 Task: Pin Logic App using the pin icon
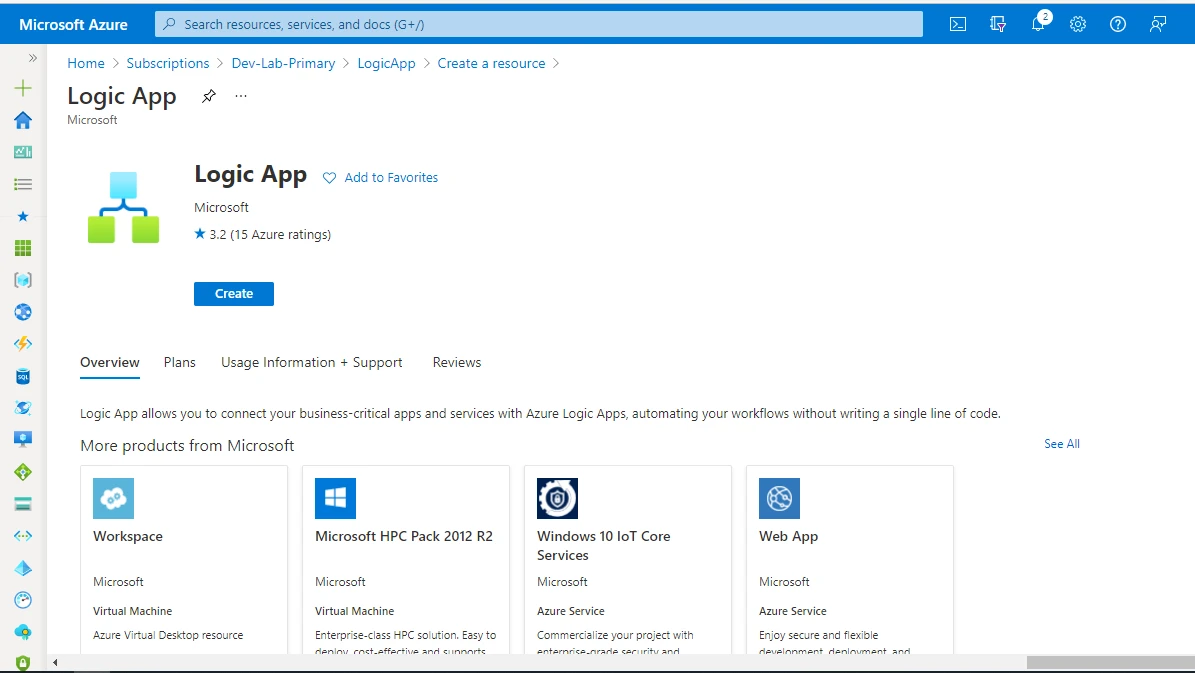[x=209, y=96]
